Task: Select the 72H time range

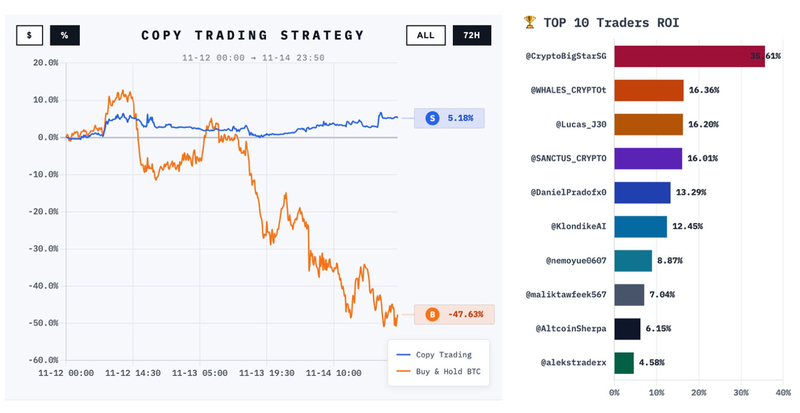Action: point(469,36)
